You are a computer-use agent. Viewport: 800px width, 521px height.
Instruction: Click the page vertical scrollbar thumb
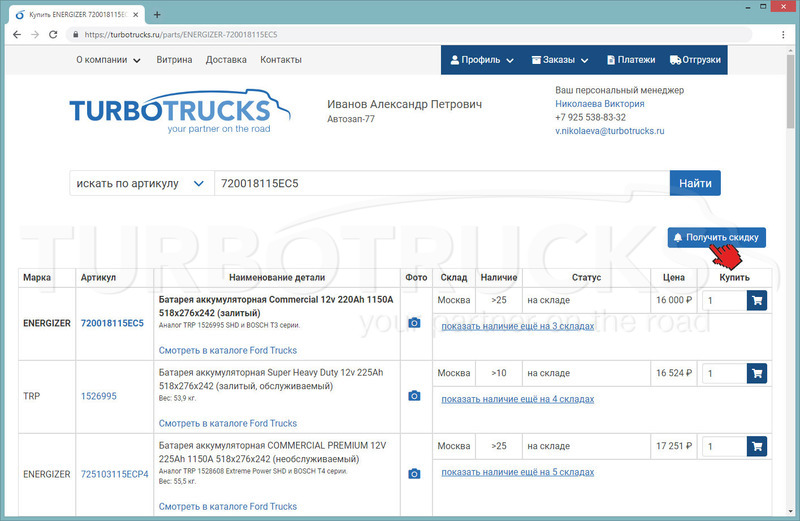(790, 90)
